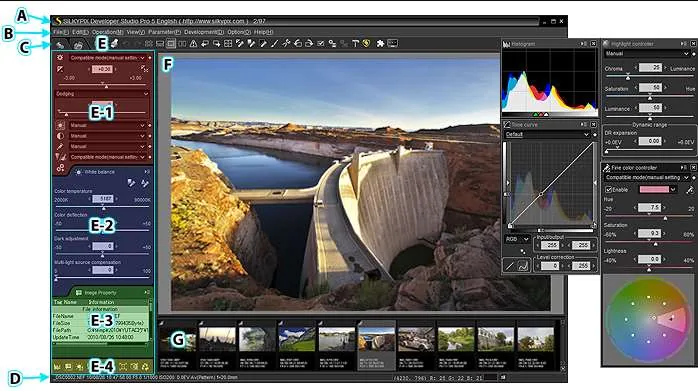The image size is (698, 391).
Task: Click the monitor display icon at toolbar end
Action: point(392,44)
